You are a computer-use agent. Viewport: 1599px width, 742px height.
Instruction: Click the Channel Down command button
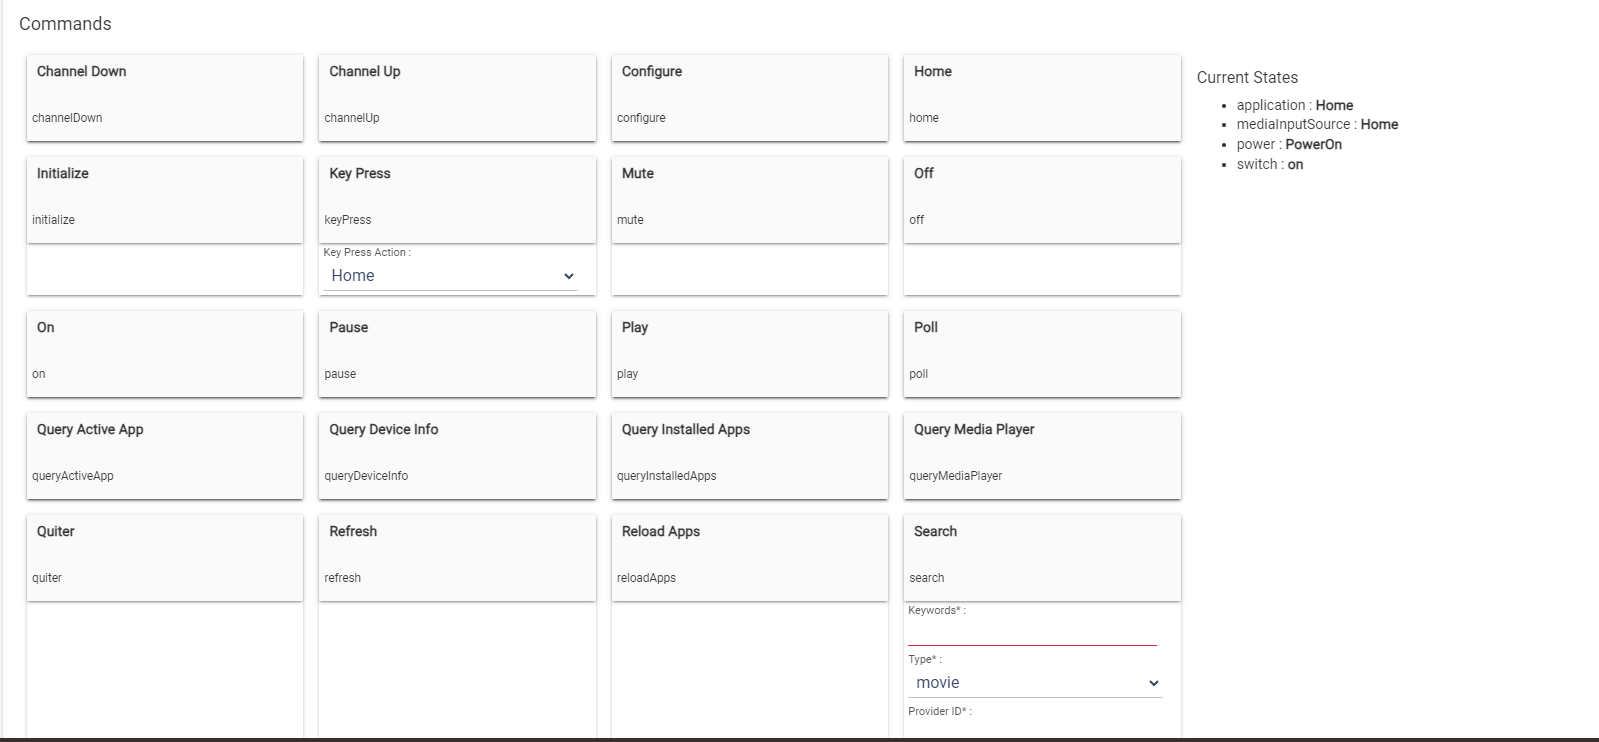click(164, 97)
